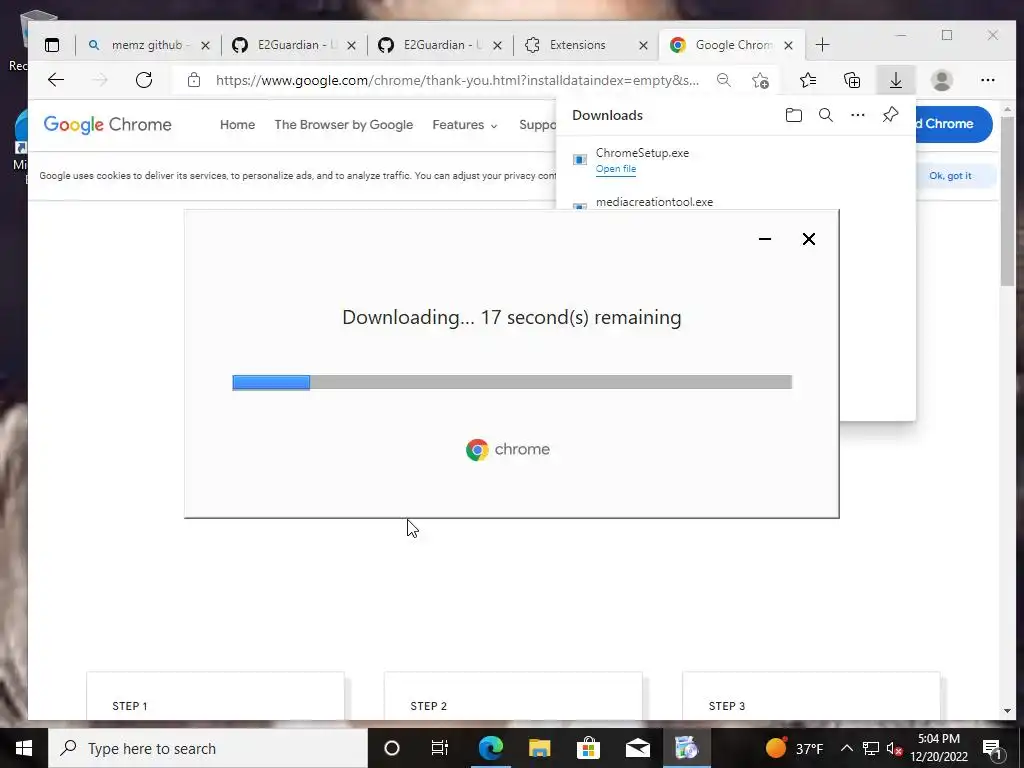The image size is (1024, 768).
Task: Go back using the browser back arrow
Action: pyautogui.click(x=56, y=80)
